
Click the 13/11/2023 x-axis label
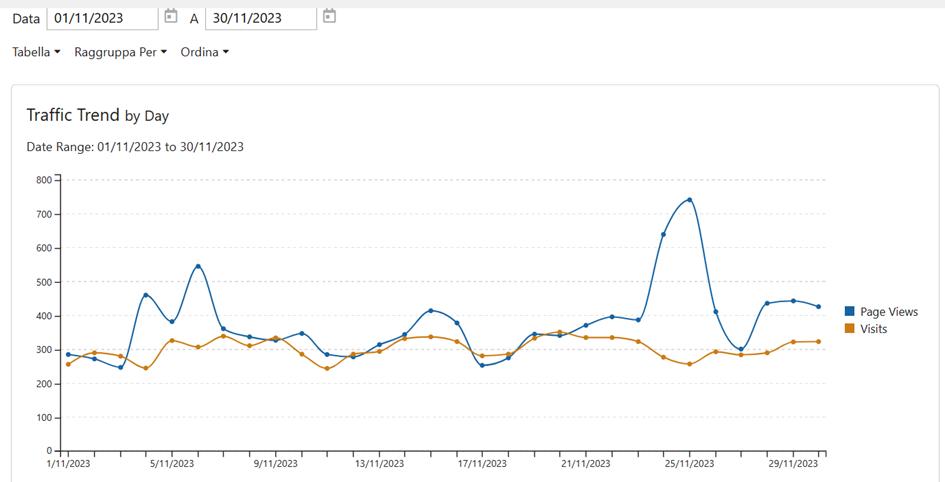tap(379, 464)
